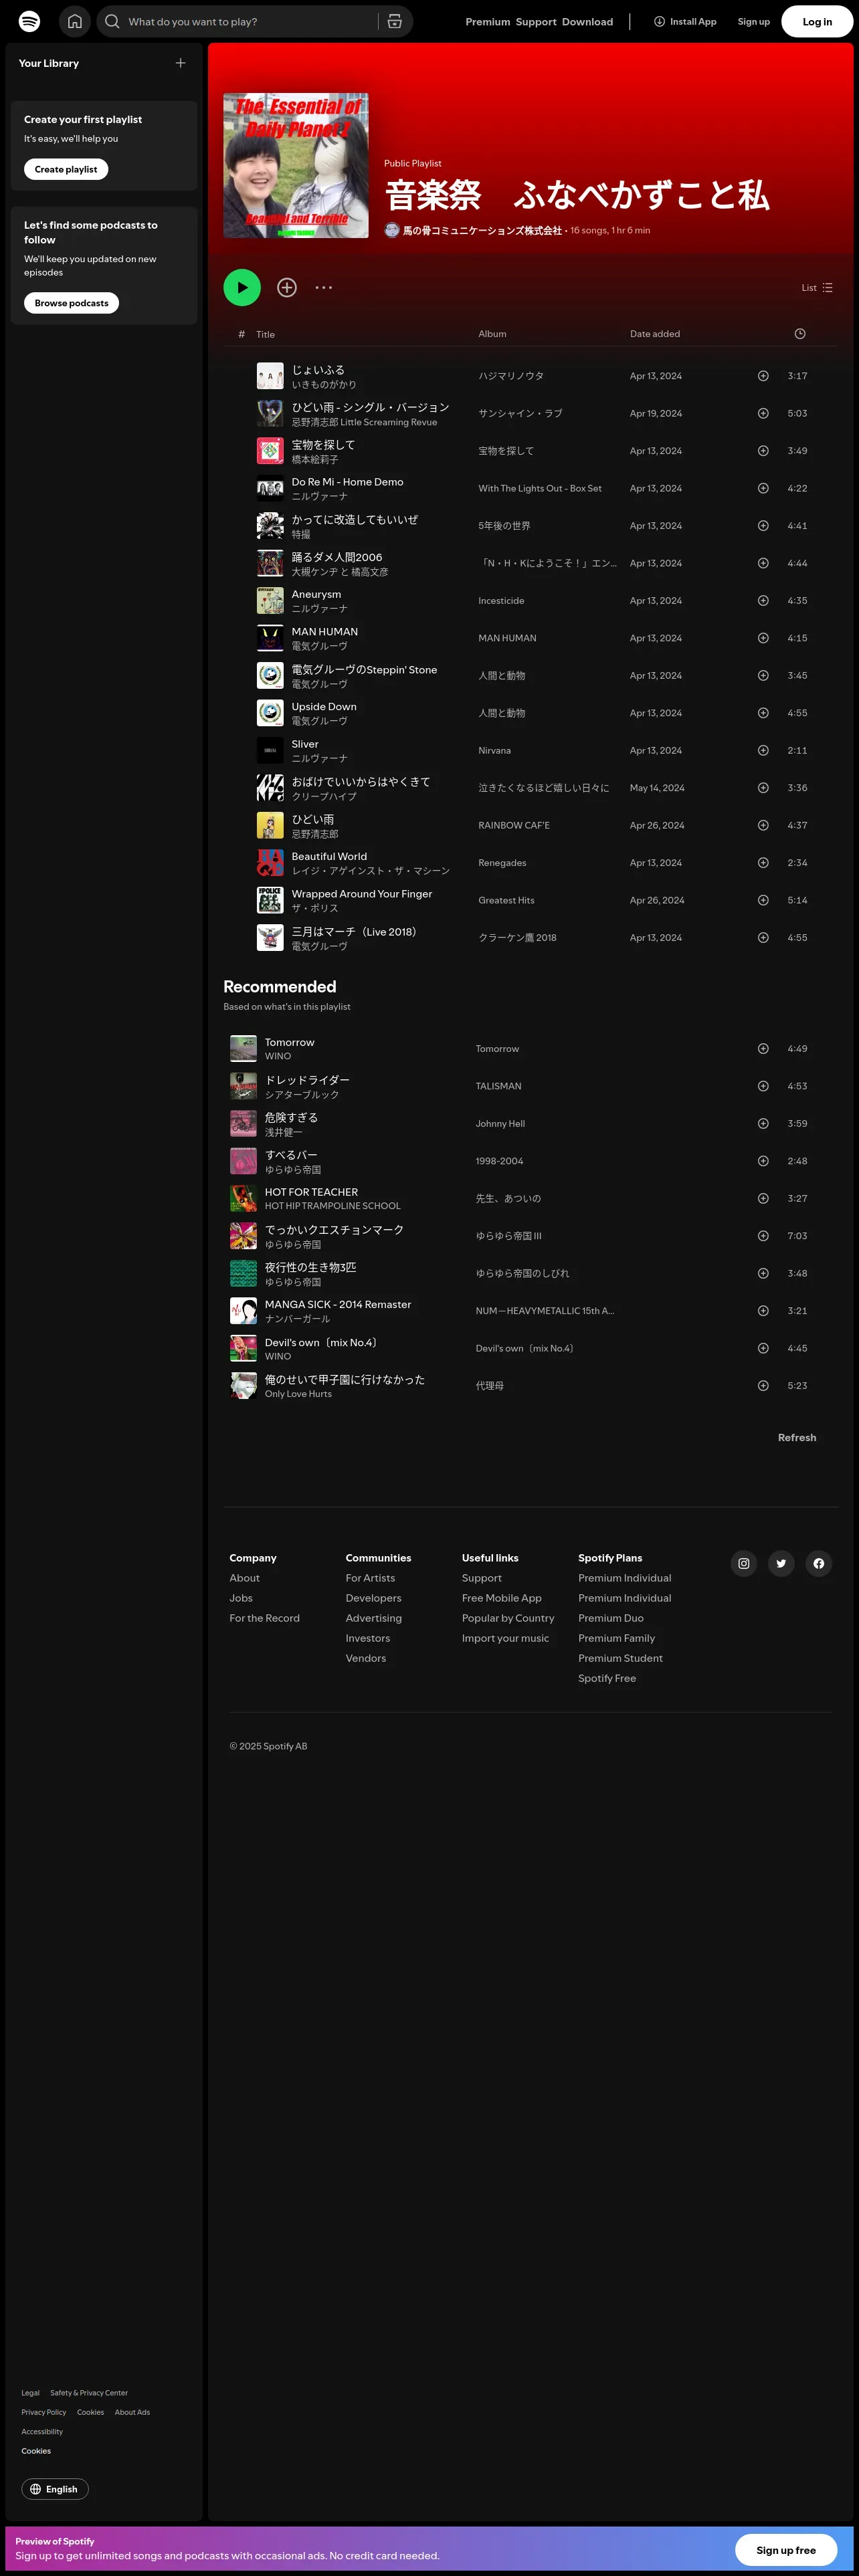Image resolution: width=859 pixels, height=2576 pixels.
Task: Click recommended track 危険すぎる
Action: 291,1117
